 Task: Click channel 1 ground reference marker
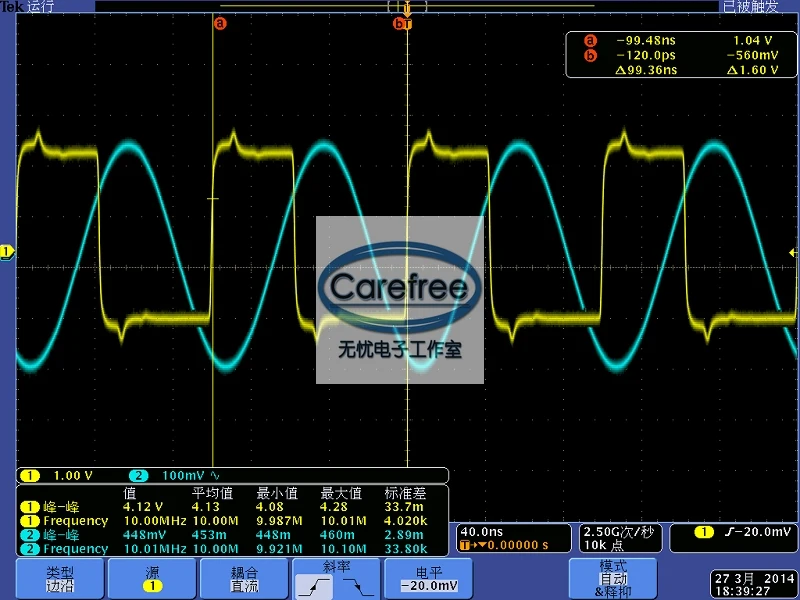(x=7, y=252)
